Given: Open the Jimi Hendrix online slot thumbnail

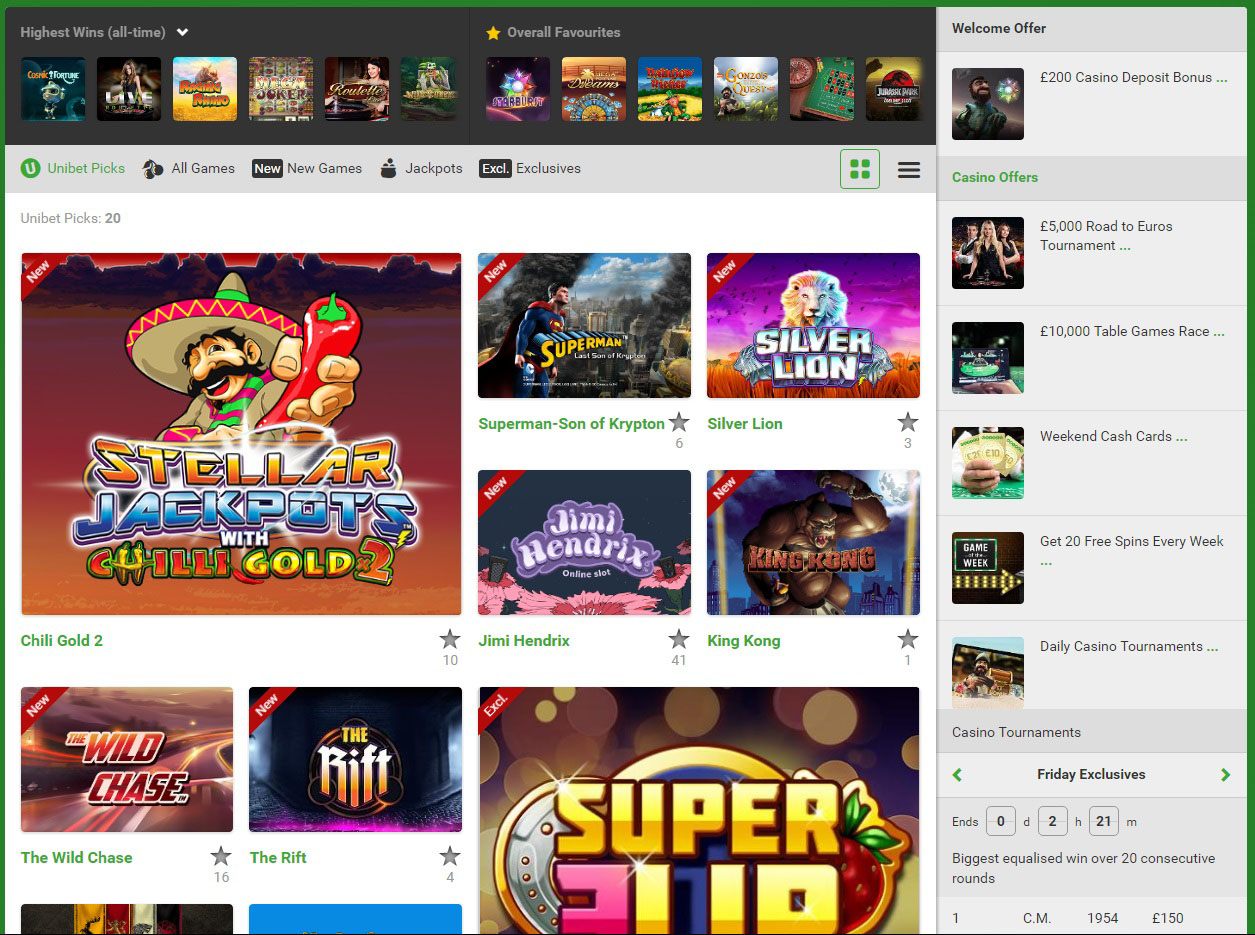Looking at the screenshot, I should tap(584, 543).
